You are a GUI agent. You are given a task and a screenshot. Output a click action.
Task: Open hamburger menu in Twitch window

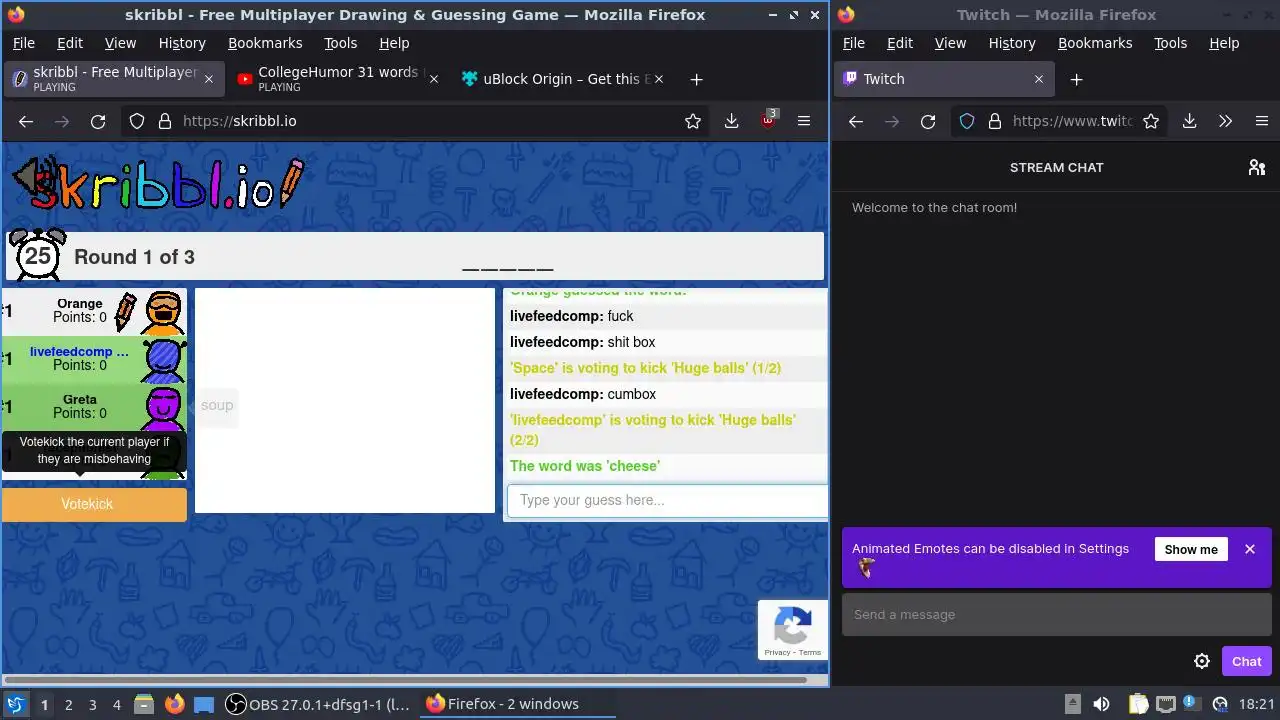click(1261, 121)
